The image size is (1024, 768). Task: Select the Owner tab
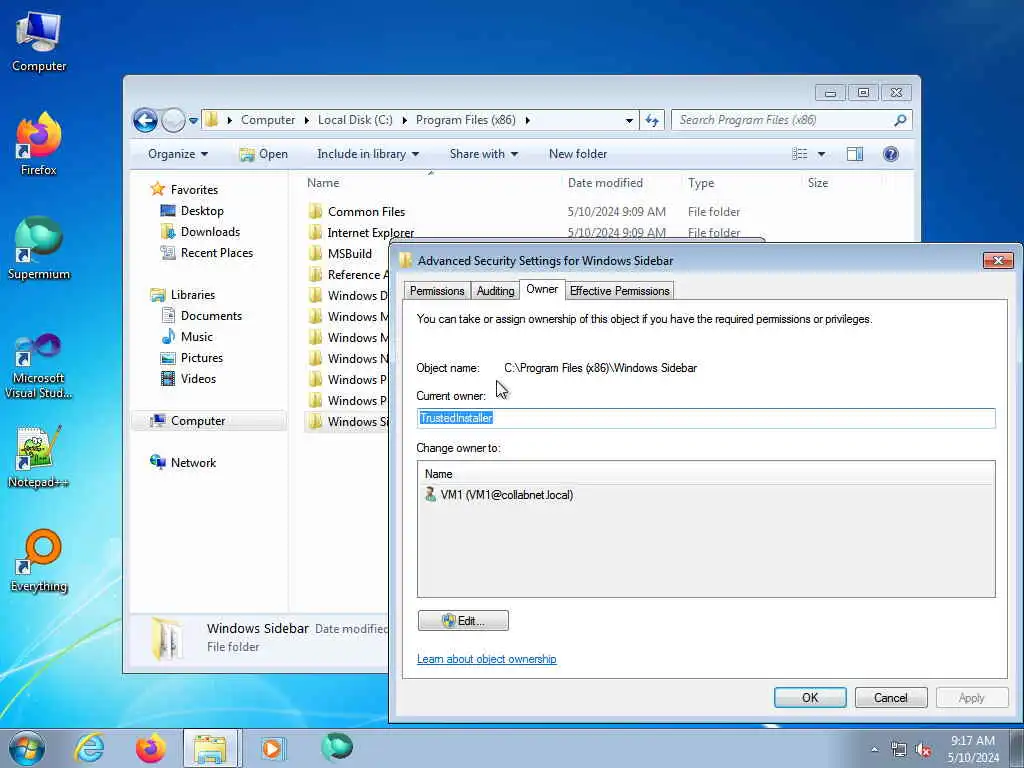[542, 289]
